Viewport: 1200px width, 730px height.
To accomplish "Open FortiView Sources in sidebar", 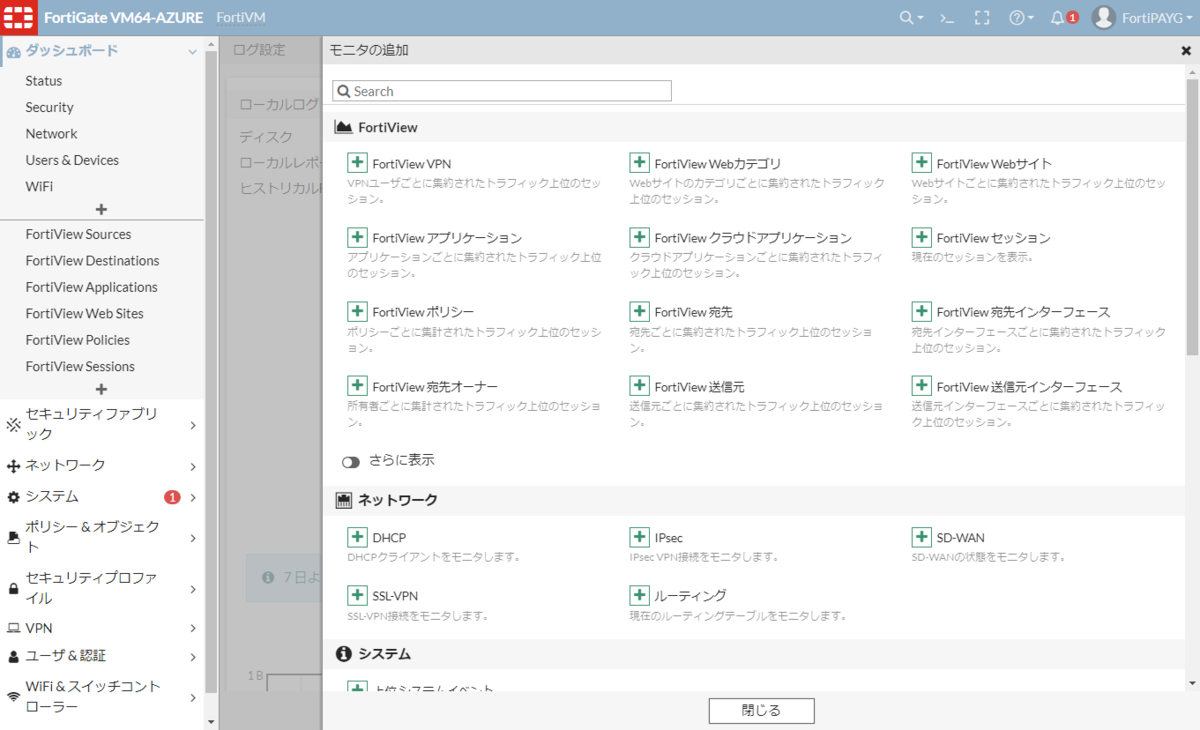I will click(x=78, y=234).
